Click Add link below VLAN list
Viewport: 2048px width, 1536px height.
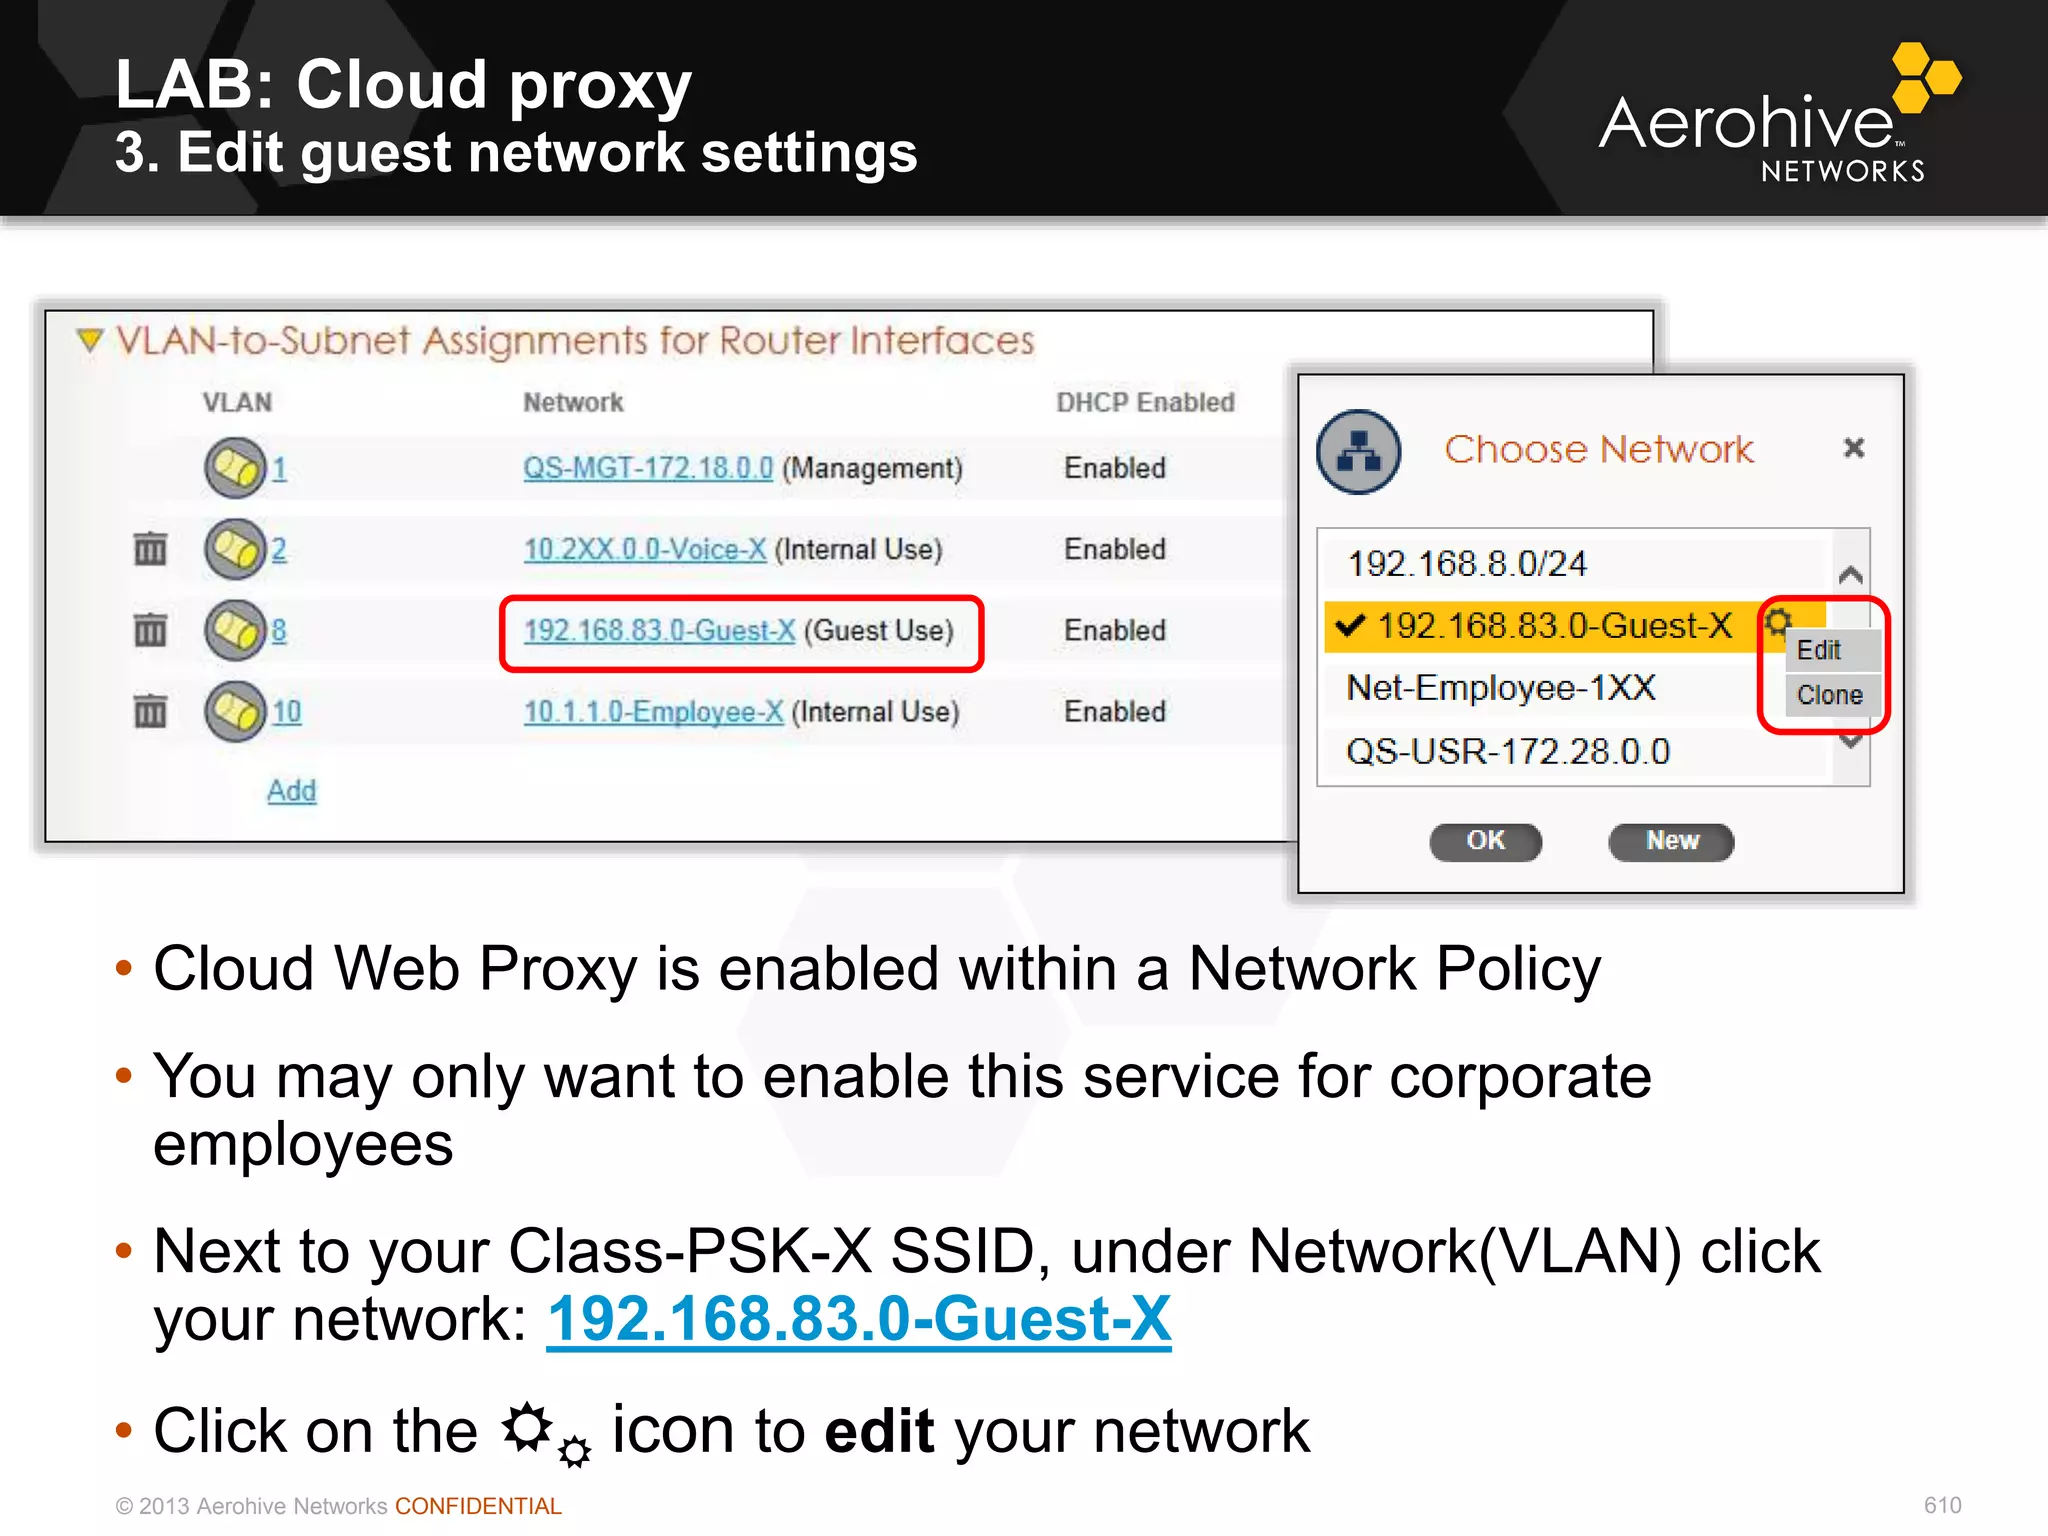pos(291,791)
